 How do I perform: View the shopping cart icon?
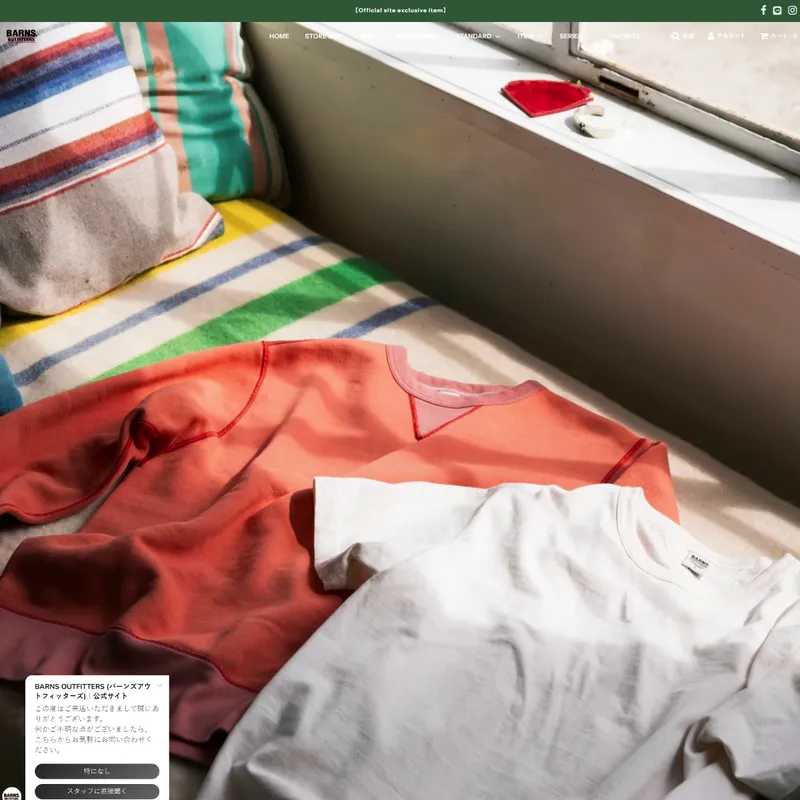tap(764, 36)
